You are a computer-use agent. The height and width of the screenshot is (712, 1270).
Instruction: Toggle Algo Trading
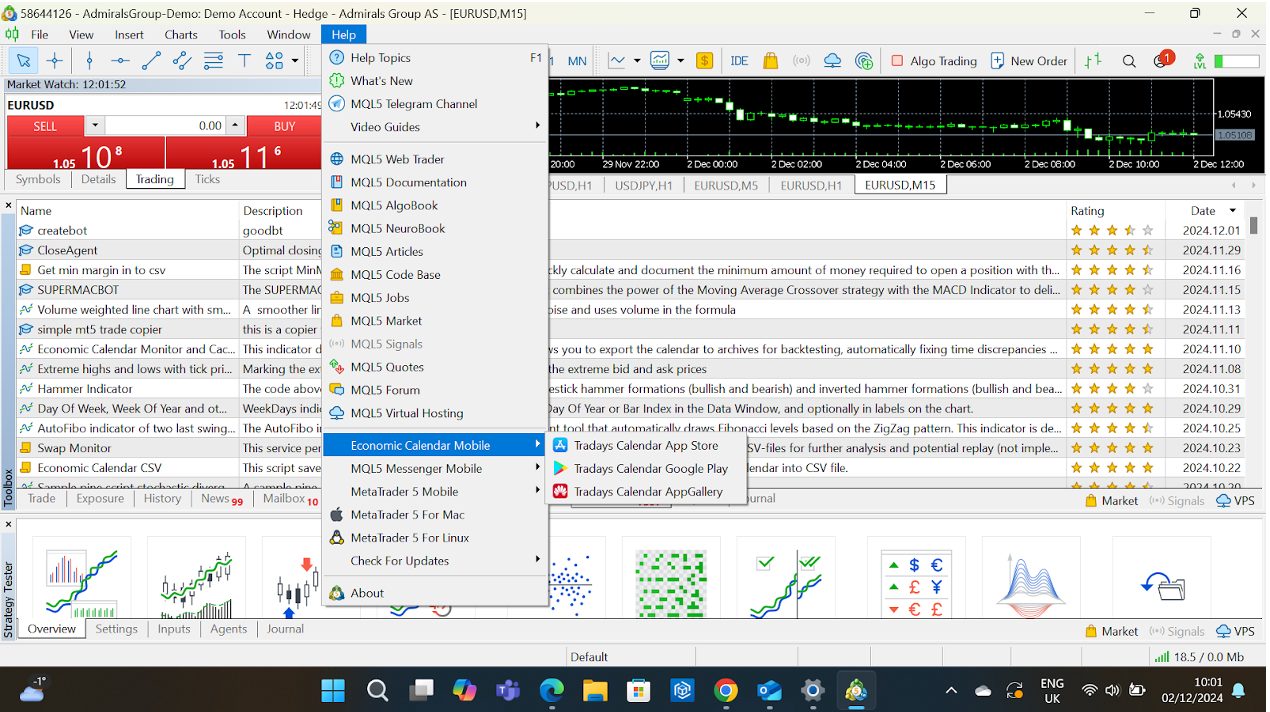[x=933, y=61]
